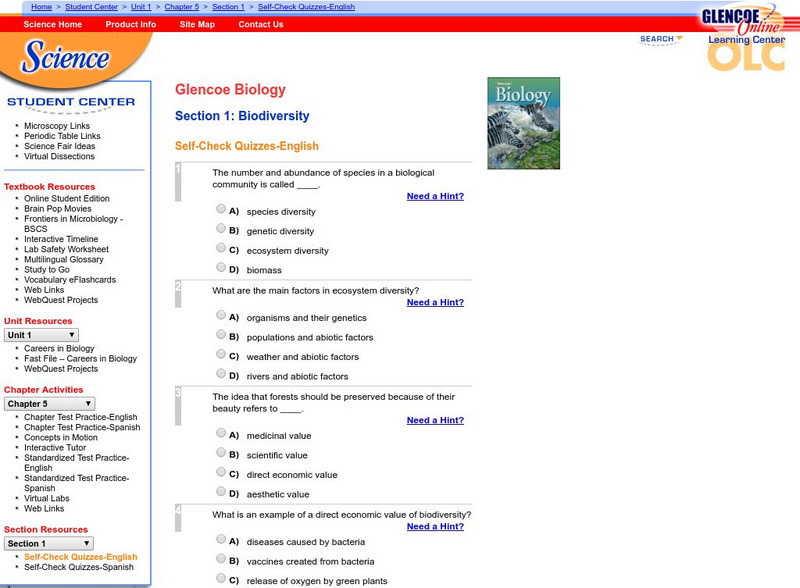The height and width of the screenshot is (588, 800).
Task: Open Science Home in red menu bar
Action: (53, 24)
